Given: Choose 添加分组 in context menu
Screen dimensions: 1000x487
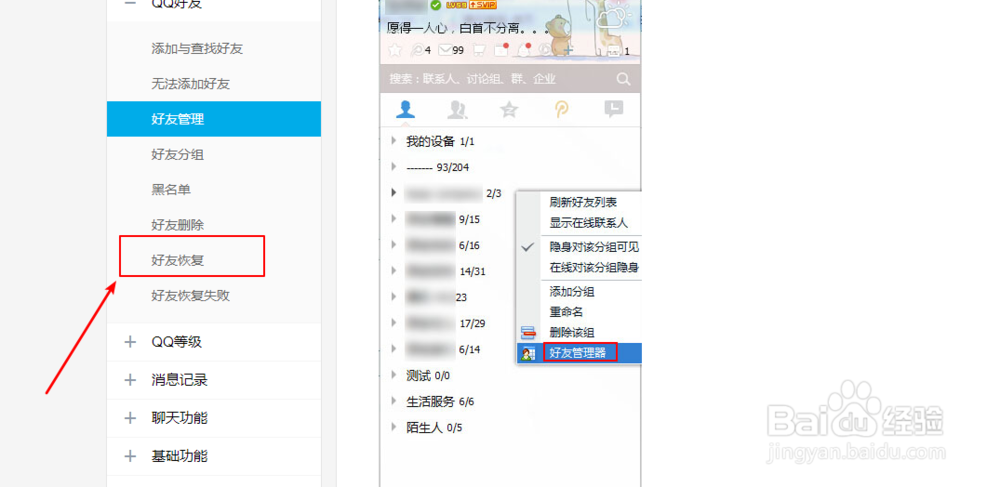Looking at the screenshot, I should pos(579,292).
